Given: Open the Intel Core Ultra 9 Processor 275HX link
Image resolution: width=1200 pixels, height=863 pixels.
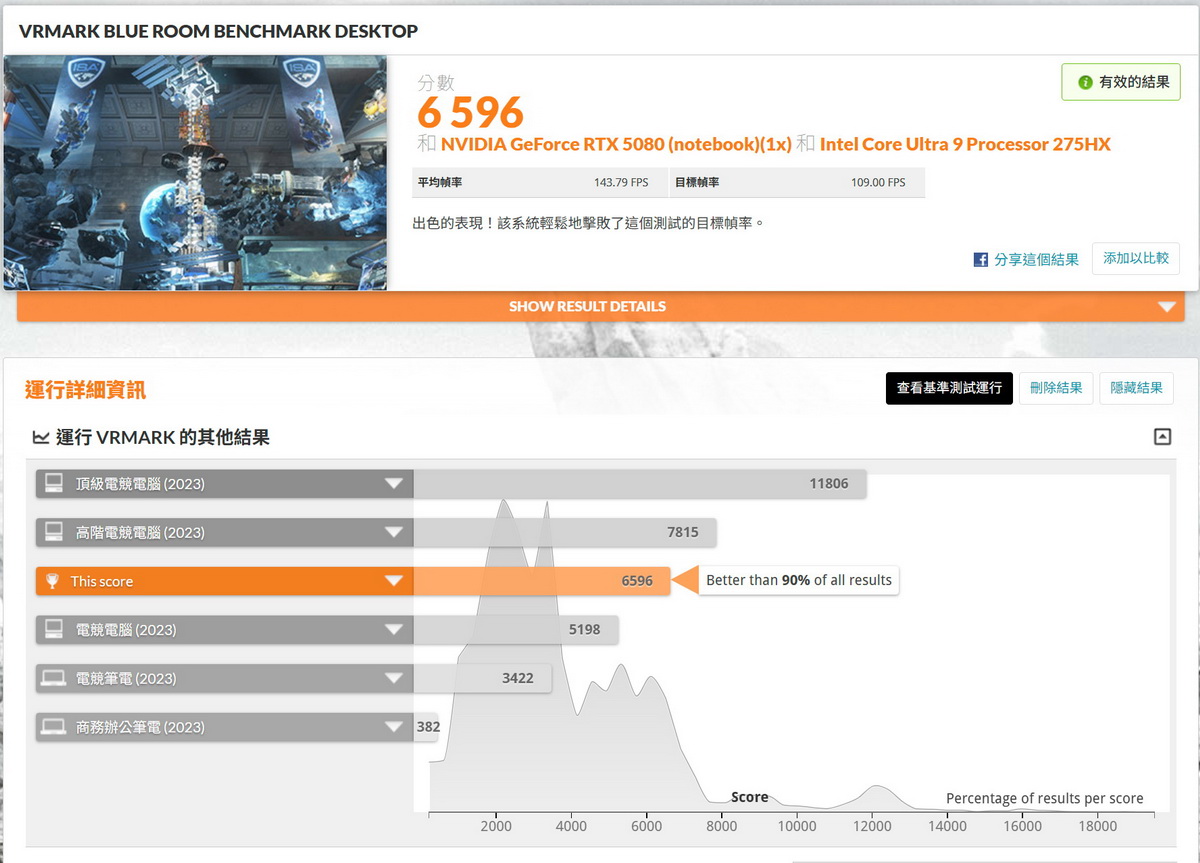Looking at the screenshot, I should (964, 144).
